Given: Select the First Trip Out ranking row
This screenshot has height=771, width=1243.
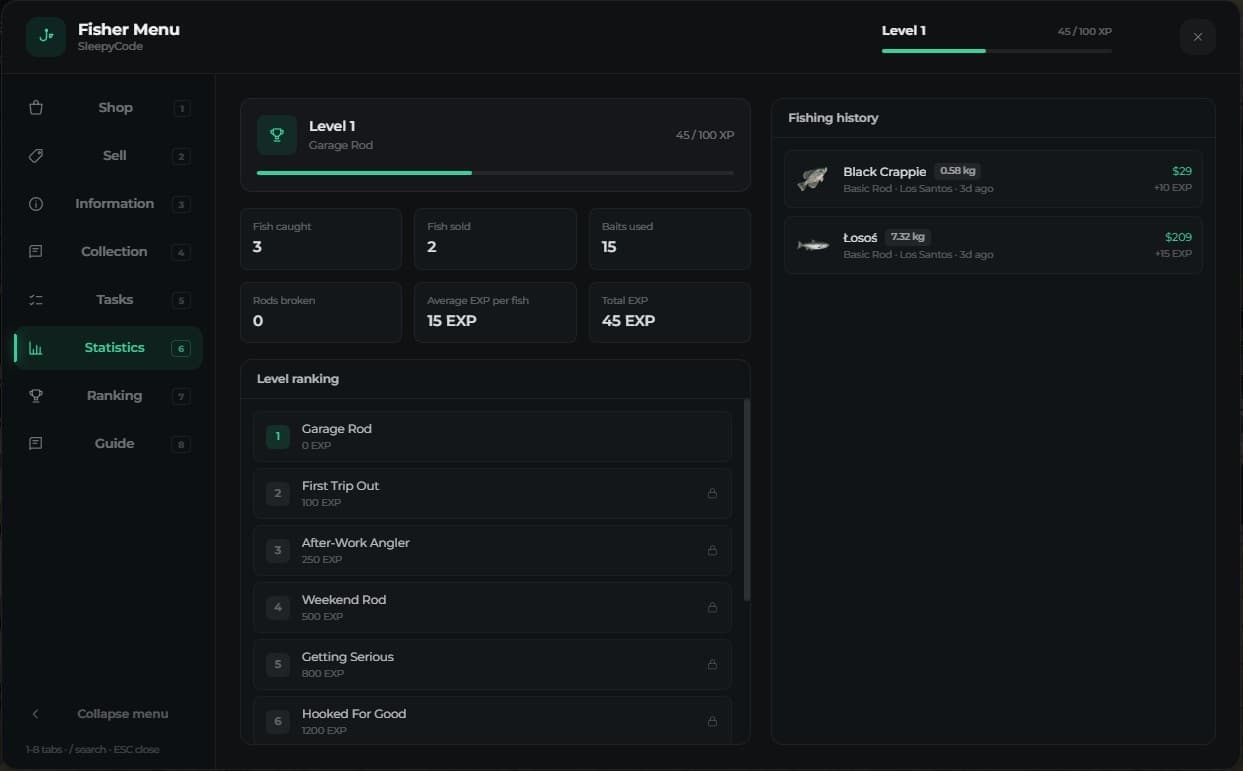Looking at the screenshot, I should (x=492, y=493).
